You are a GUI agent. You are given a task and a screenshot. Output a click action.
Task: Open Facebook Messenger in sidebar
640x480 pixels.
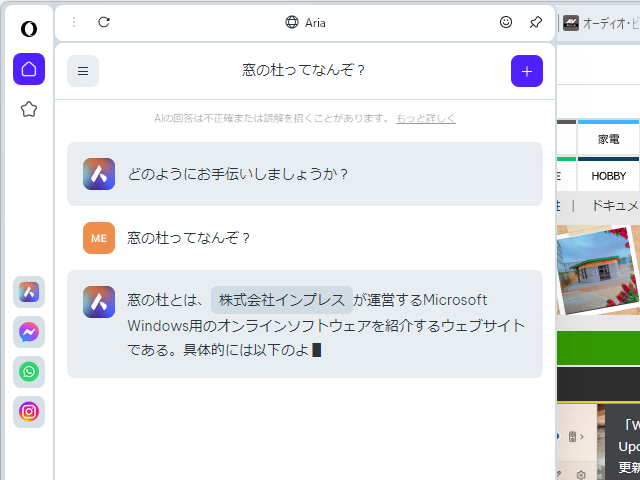[29, 332]
